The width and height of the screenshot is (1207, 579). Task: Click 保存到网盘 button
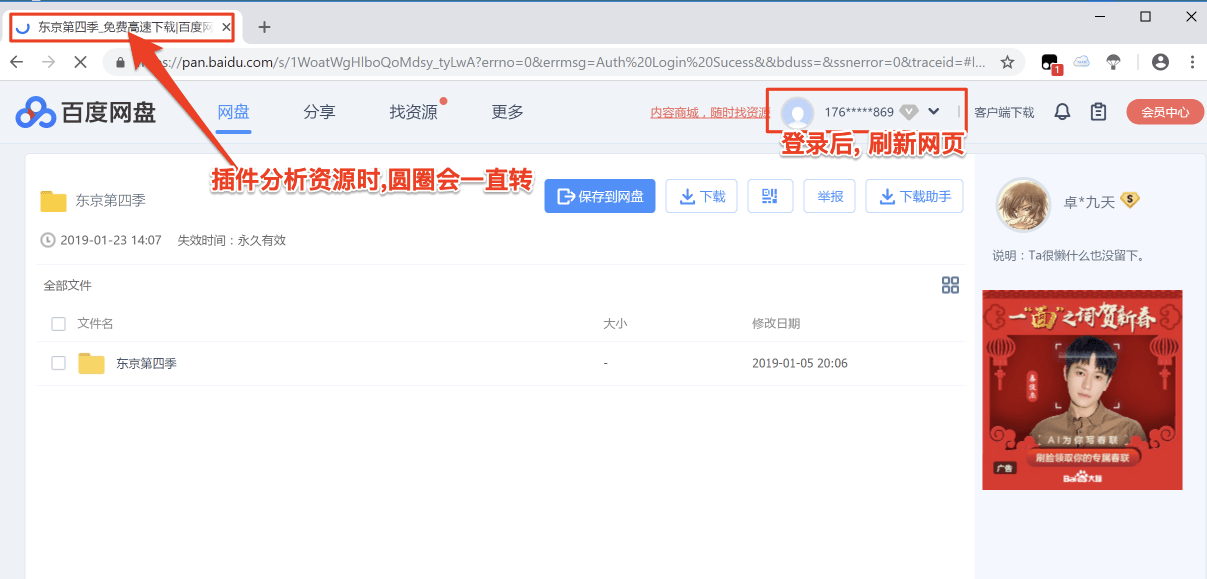pos(600,196)
